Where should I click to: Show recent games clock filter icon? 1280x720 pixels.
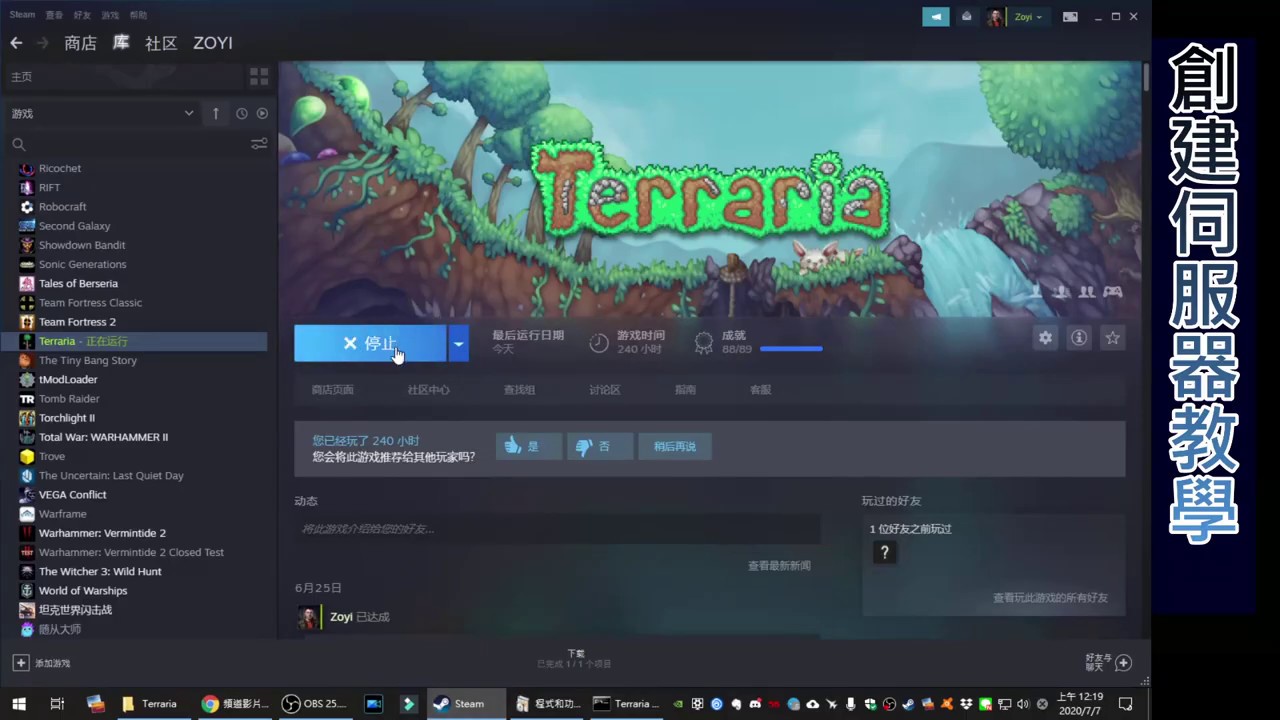pyautogui.click(x=242, y=114)
